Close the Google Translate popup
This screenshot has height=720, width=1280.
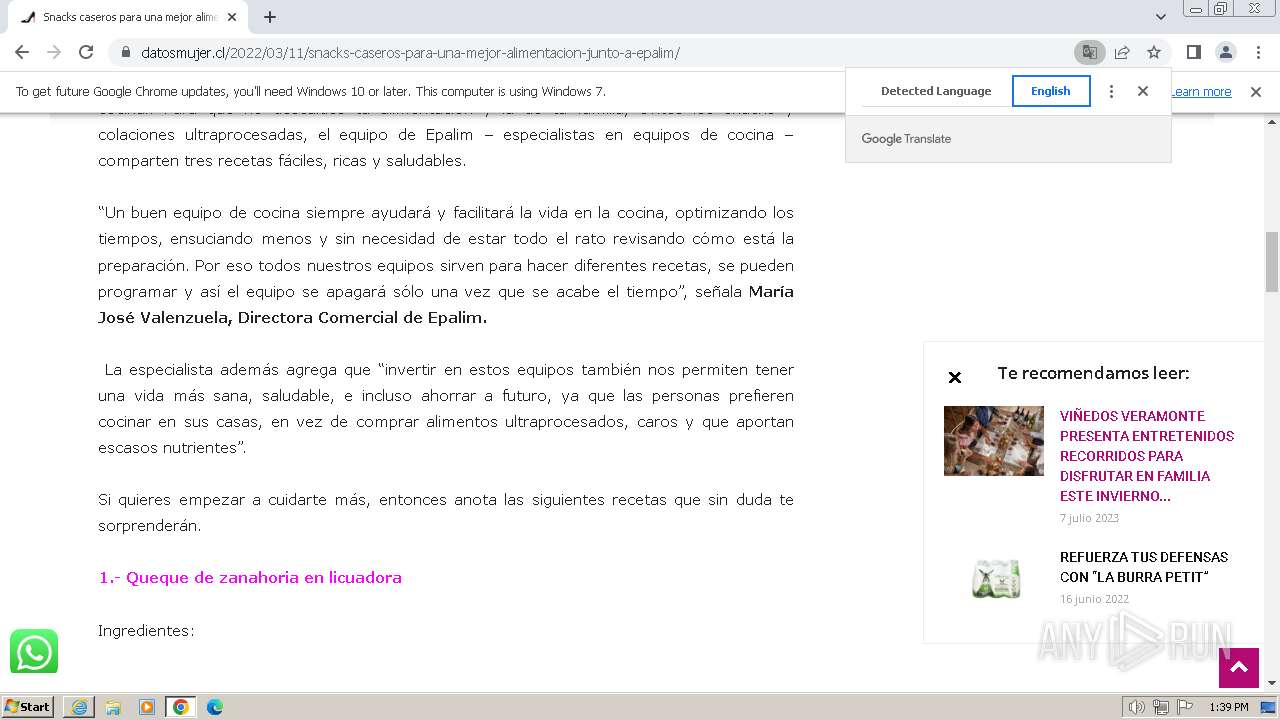click(x=1143, y=91)
